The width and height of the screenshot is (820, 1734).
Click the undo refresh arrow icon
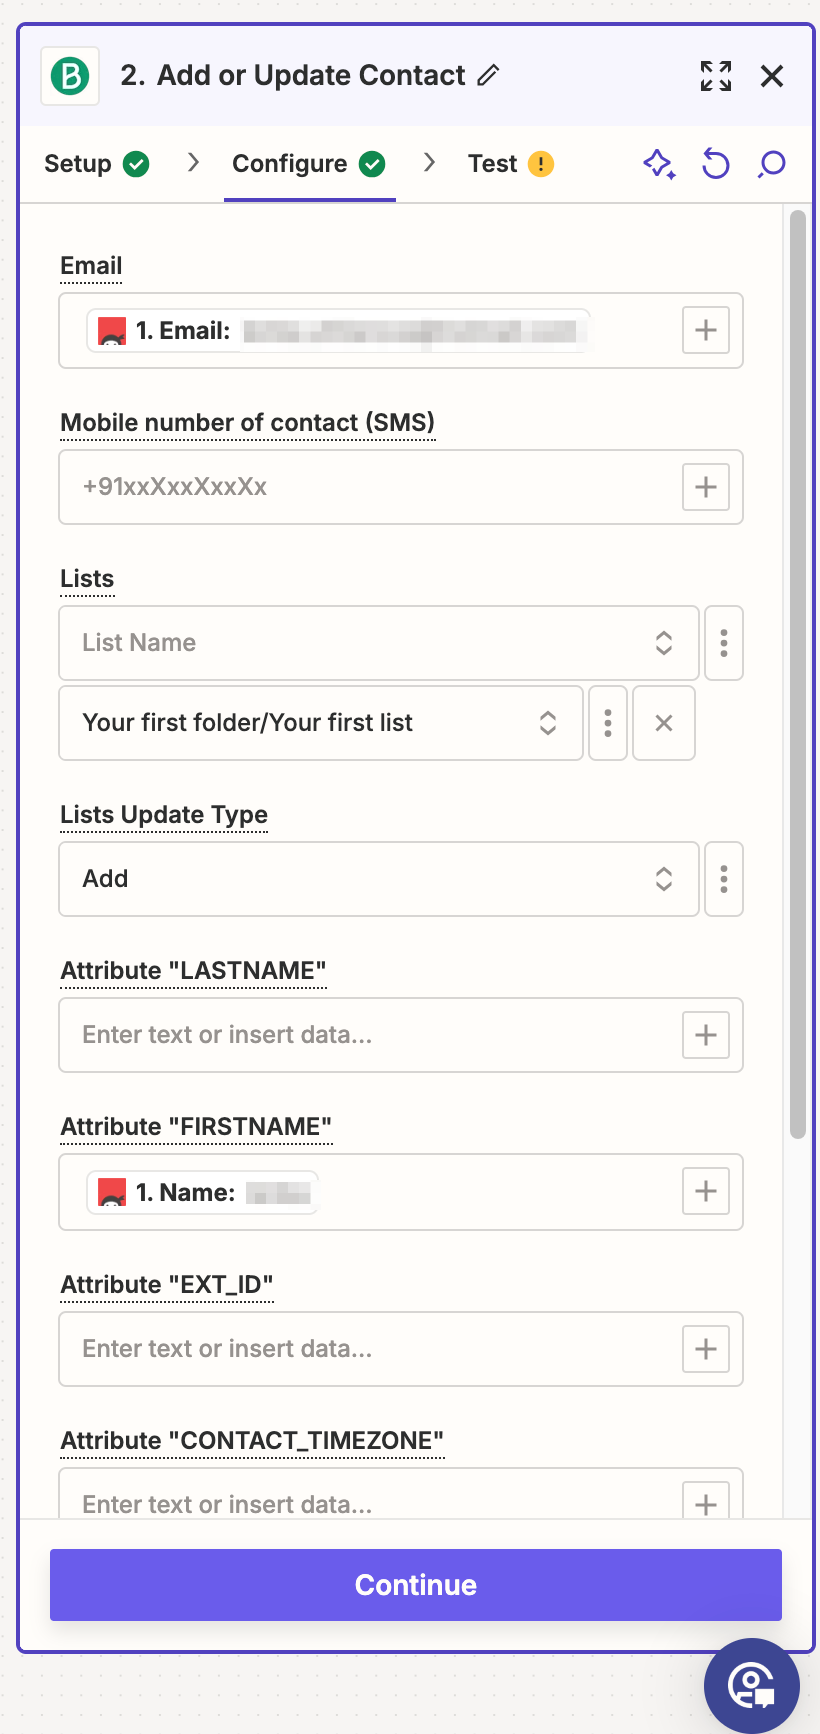tap(715, 164)
